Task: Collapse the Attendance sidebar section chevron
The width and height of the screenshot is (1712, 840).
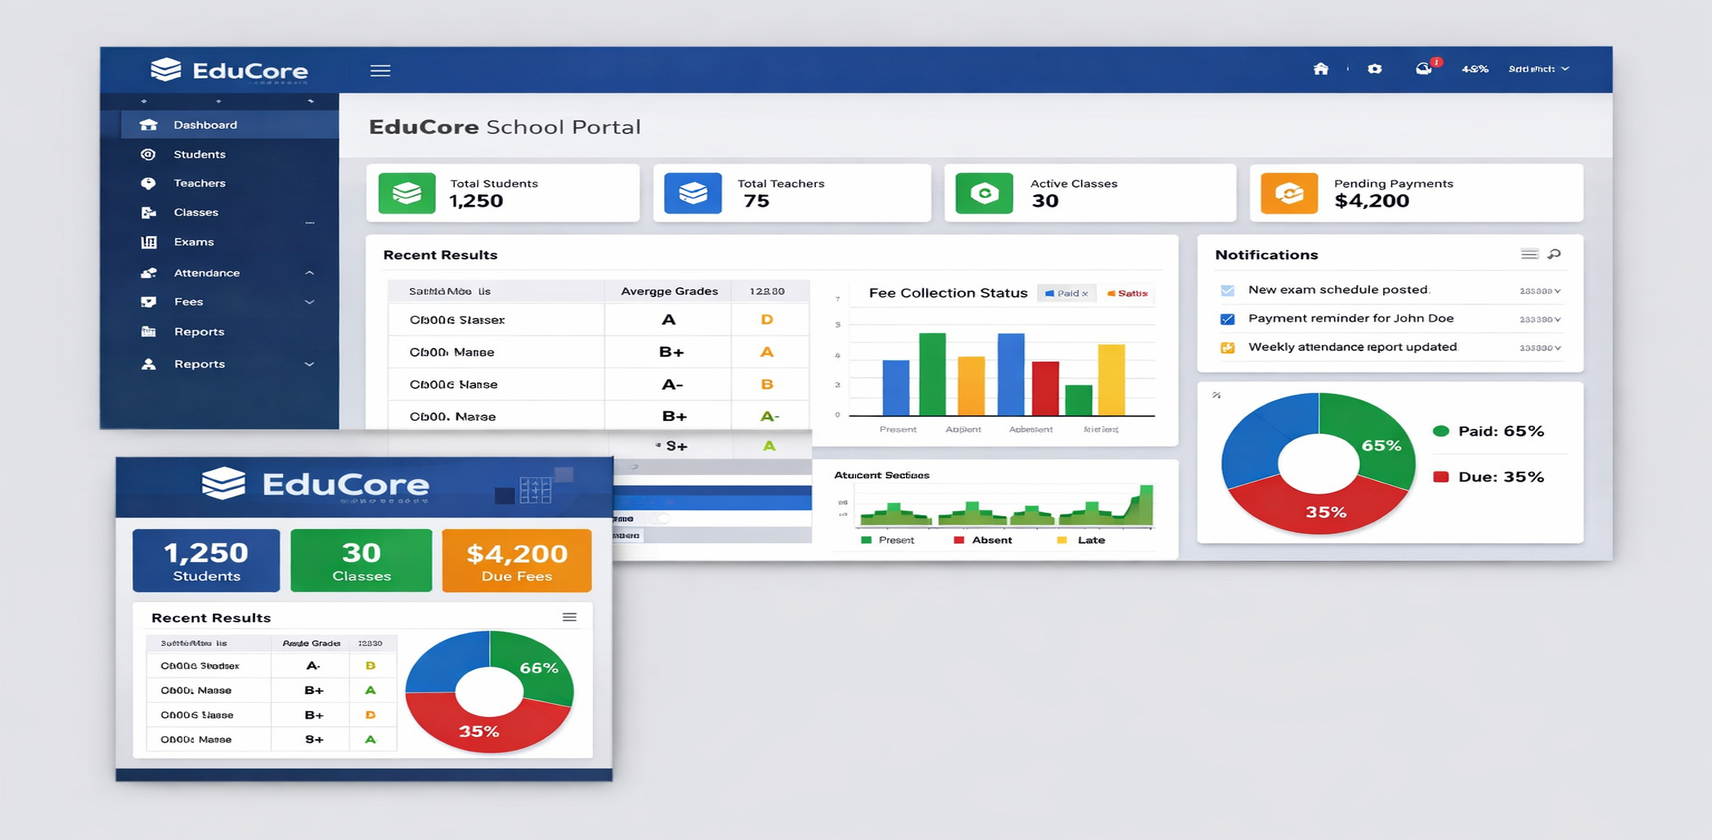Action: pos(309,273)
